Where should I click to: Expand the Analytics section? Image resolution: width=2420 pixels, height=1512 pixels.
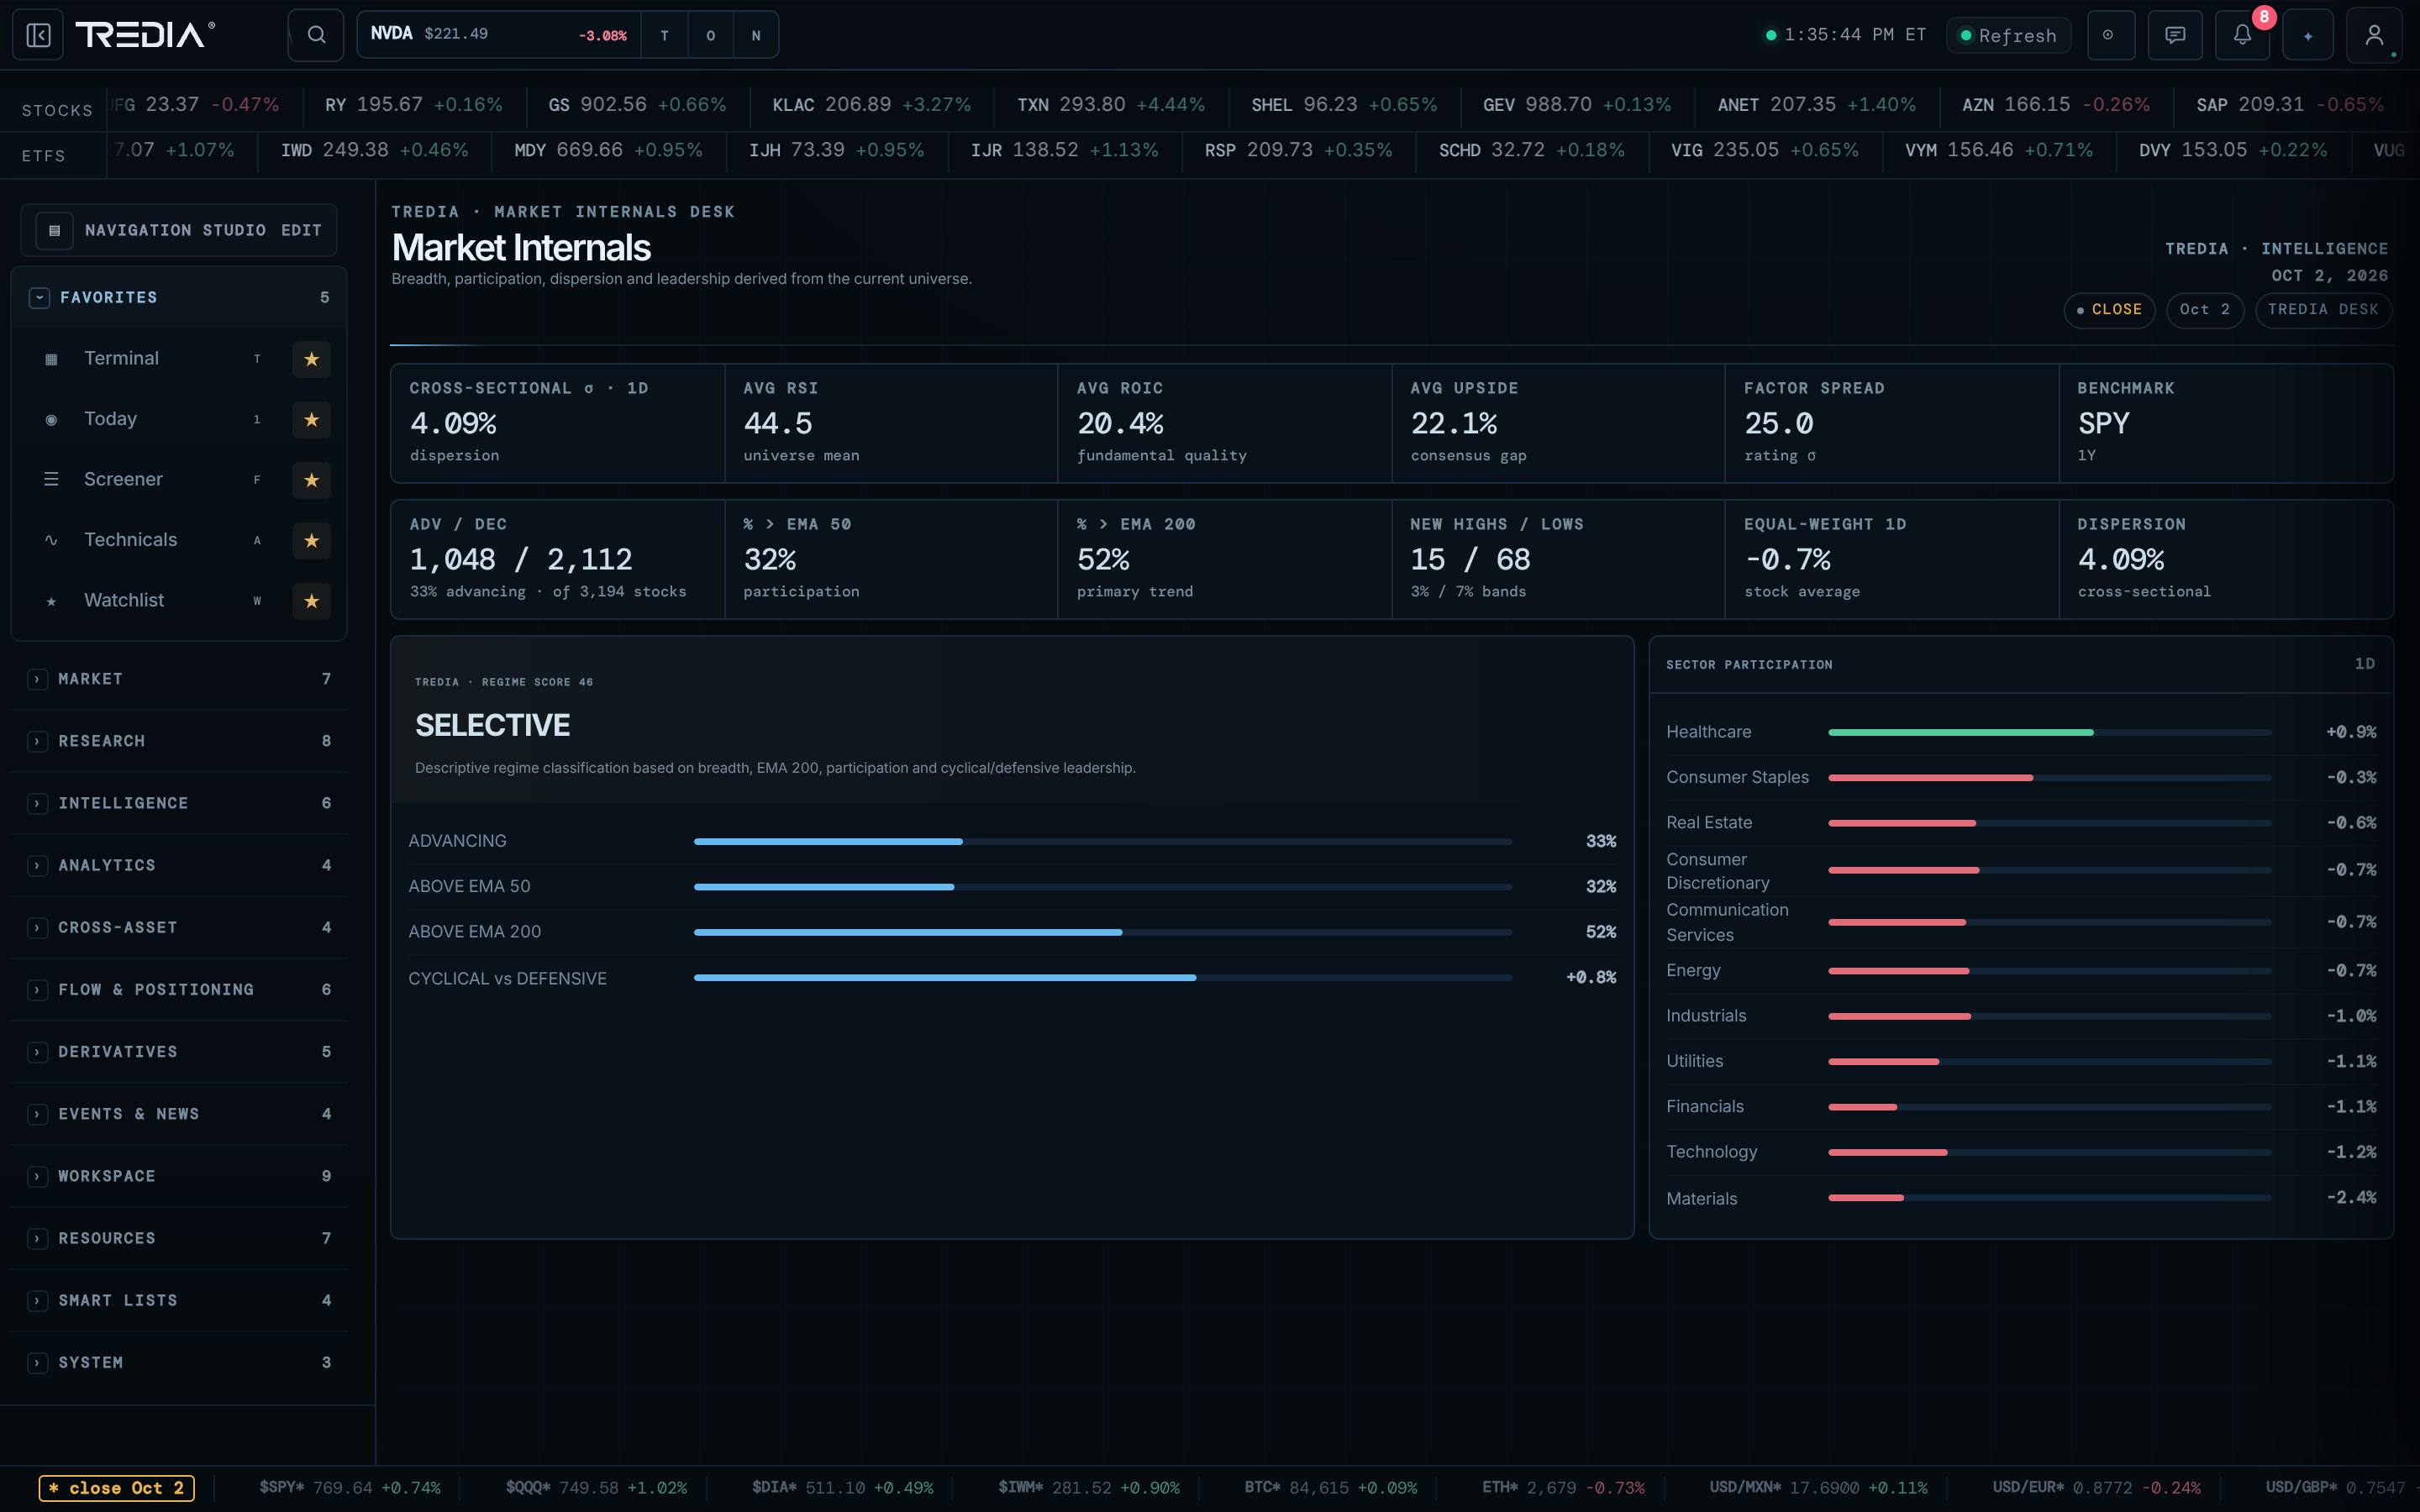[x=179, y=865]
